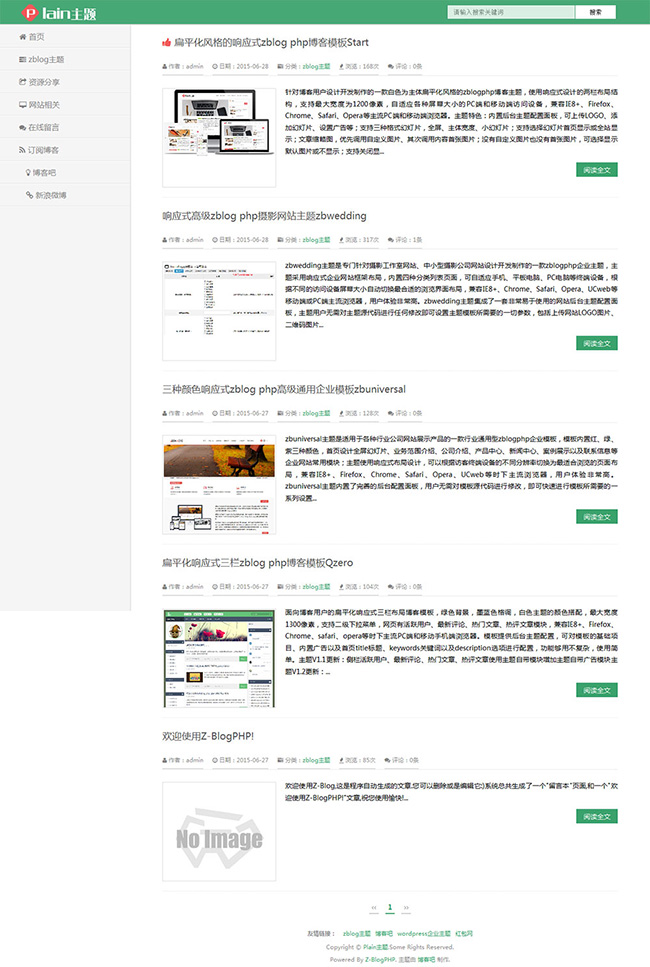This screenshot has width=650, height=967.
Task: Go to previous page with « pagination arrow
Action: point(374,907)
